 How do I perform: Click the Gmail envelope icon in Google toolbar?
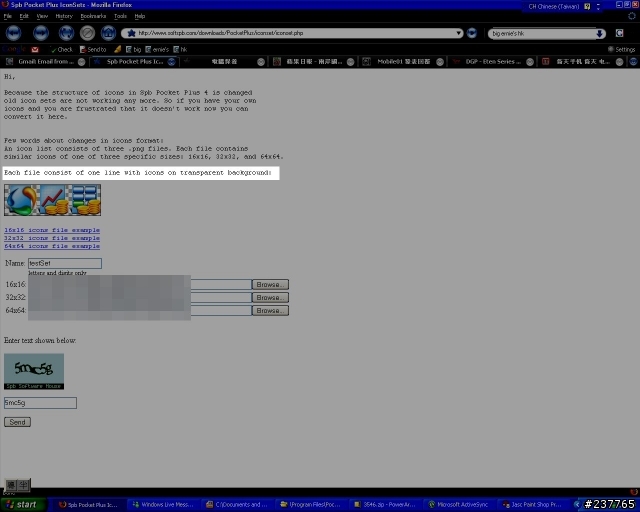(35, 49)
